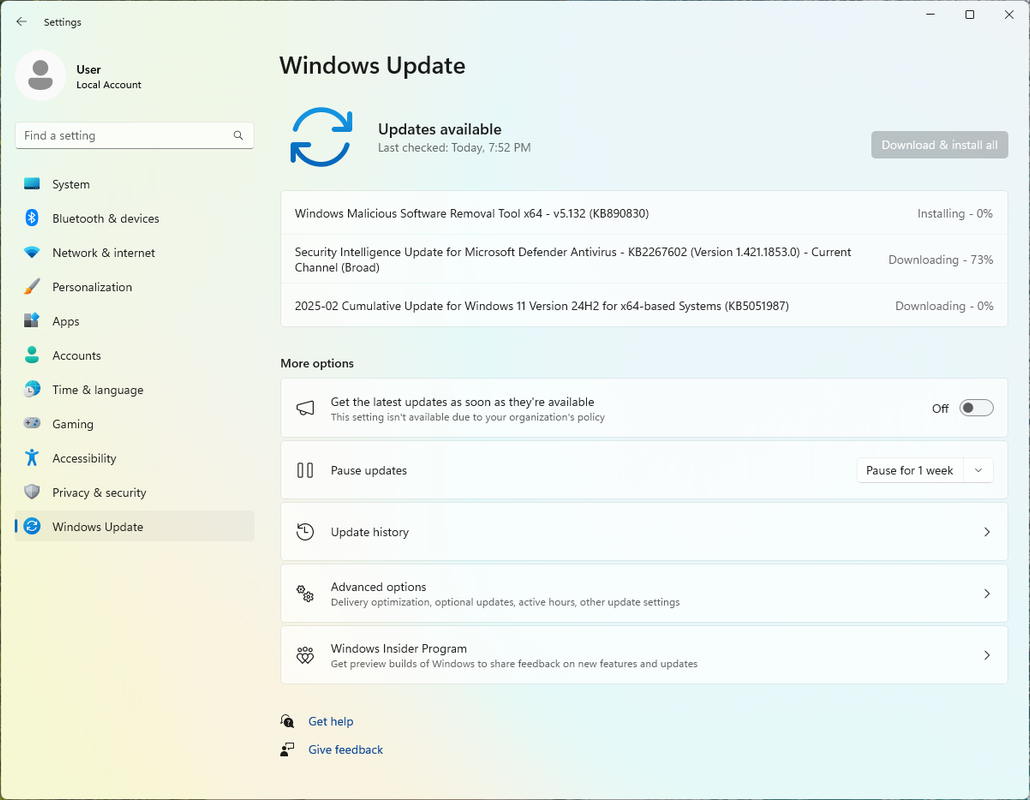This screenshot has width=1030, height=800.
Task: Click the Accessibility figure icon in sidebar
Action: pyautogui.click(x=32, y=458)
